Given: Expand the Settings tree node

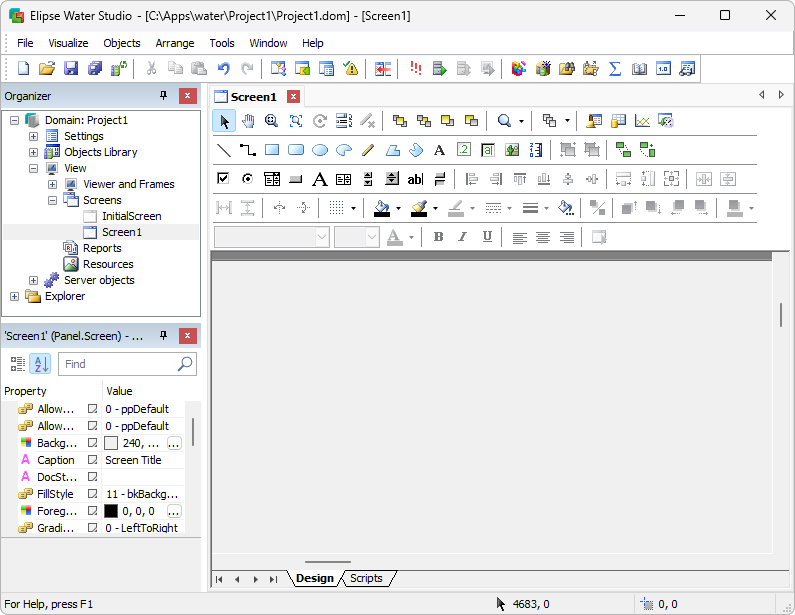Looking at the screenshot, I should tap(33, 136).
